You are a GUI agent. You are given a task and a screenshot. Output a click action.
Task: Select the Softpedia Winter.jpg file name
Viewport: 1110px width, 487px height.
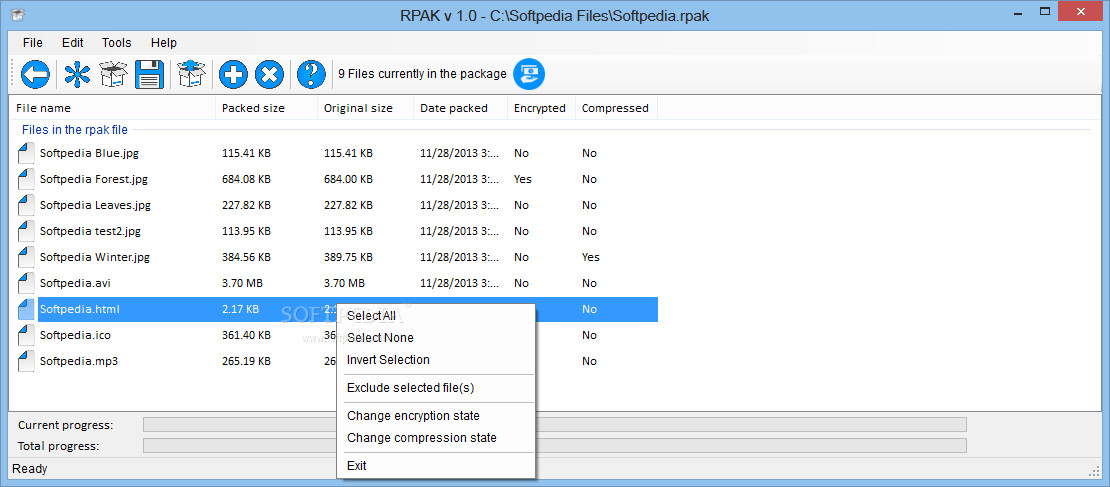(x=95, y=257)
